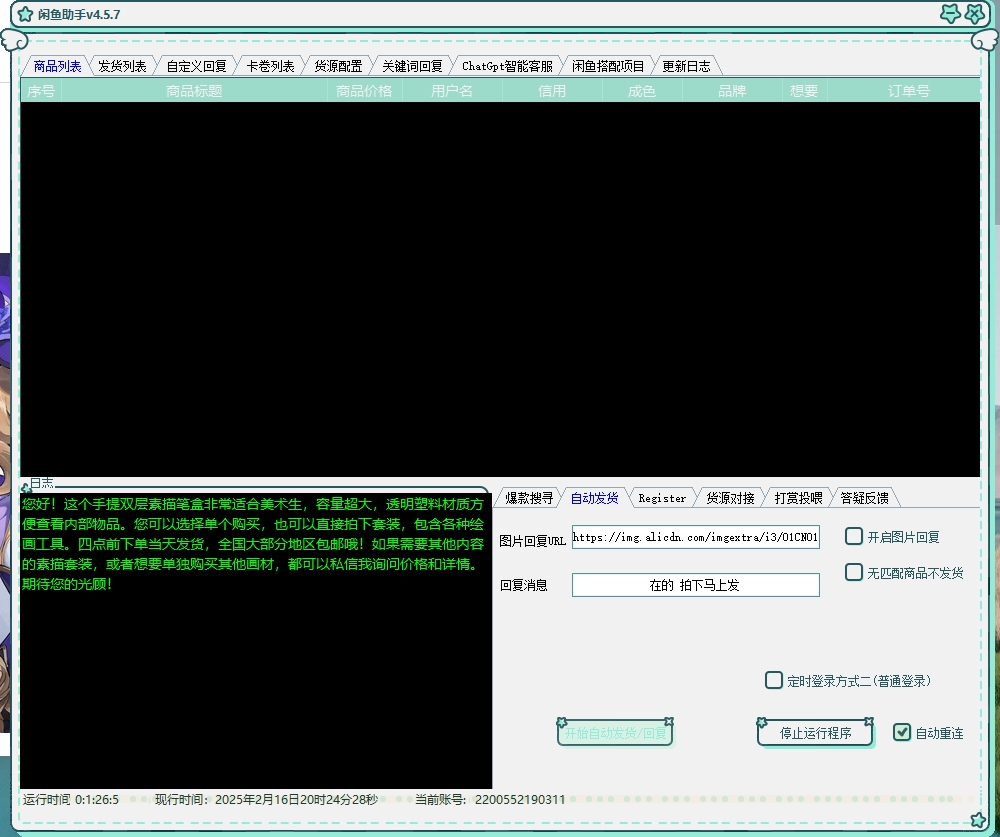Enable 开启图片回复 checkbox
The width and height of the screenshot is (1000, 837).
(x=854, y=536)
